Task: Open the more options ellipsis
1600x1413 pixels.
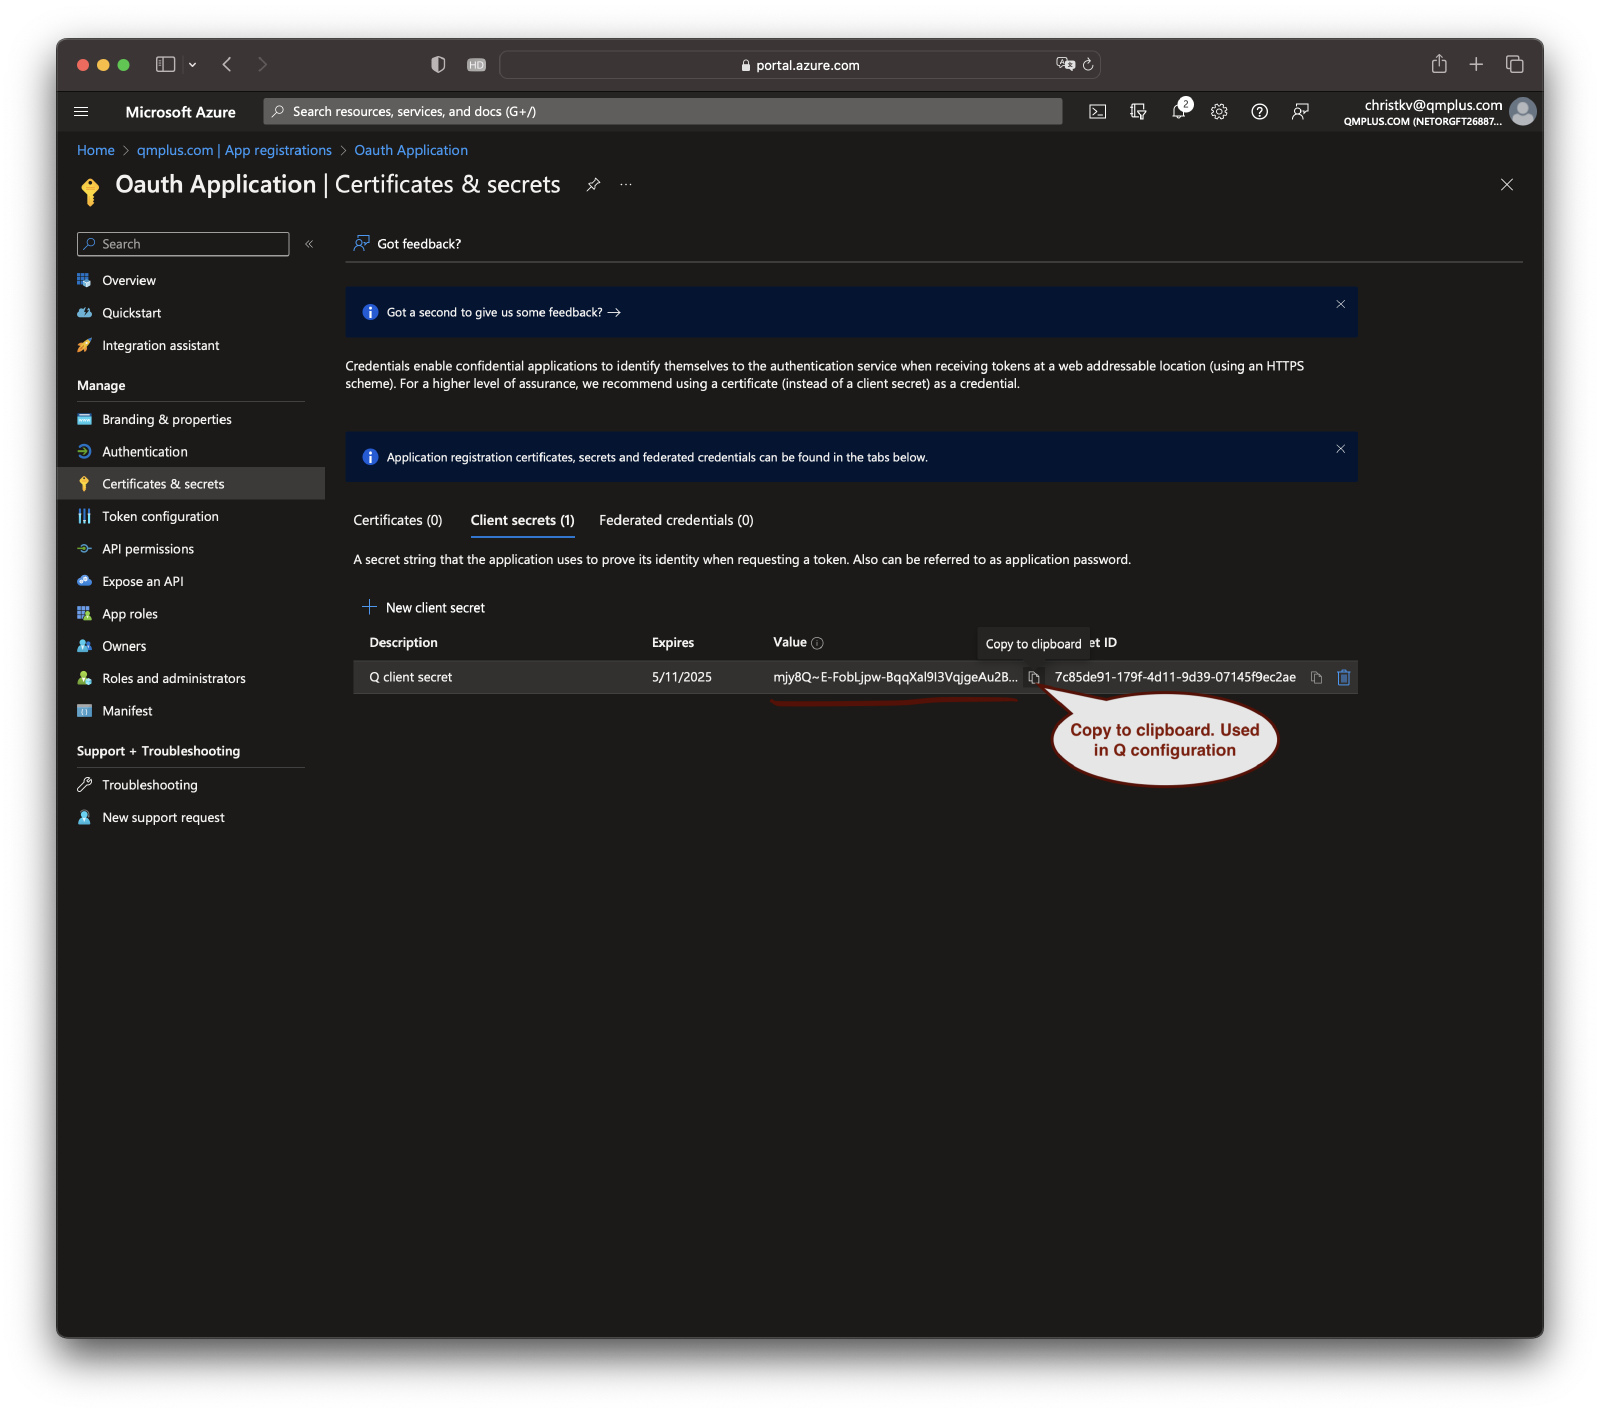Action: click(626, 185)
